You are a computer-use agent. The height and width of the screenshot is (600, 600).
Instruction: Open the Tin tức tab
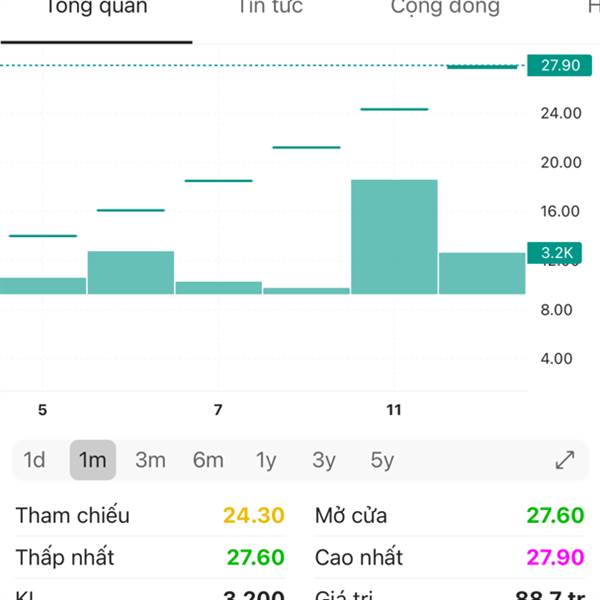(x=270, y=8)
